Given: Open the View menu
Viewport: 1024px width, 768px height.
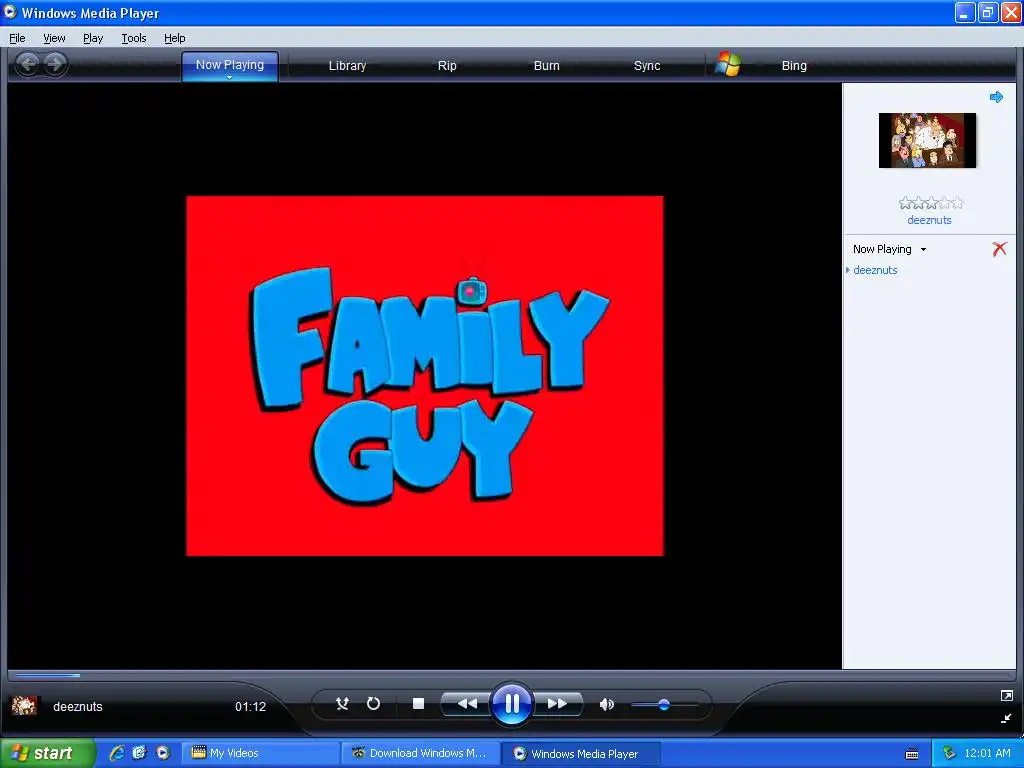Looking at the screenshot, I should point(54,38).
